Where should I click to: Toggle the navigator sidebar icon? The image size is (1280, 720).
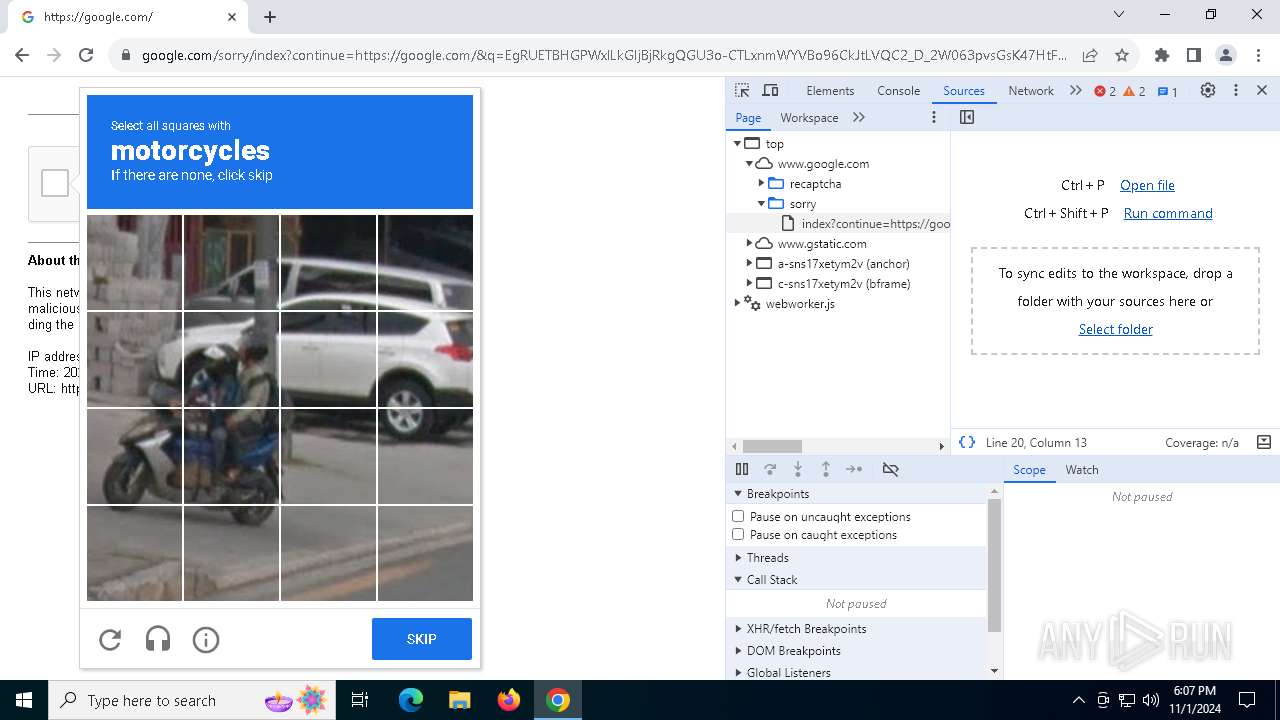967,117
